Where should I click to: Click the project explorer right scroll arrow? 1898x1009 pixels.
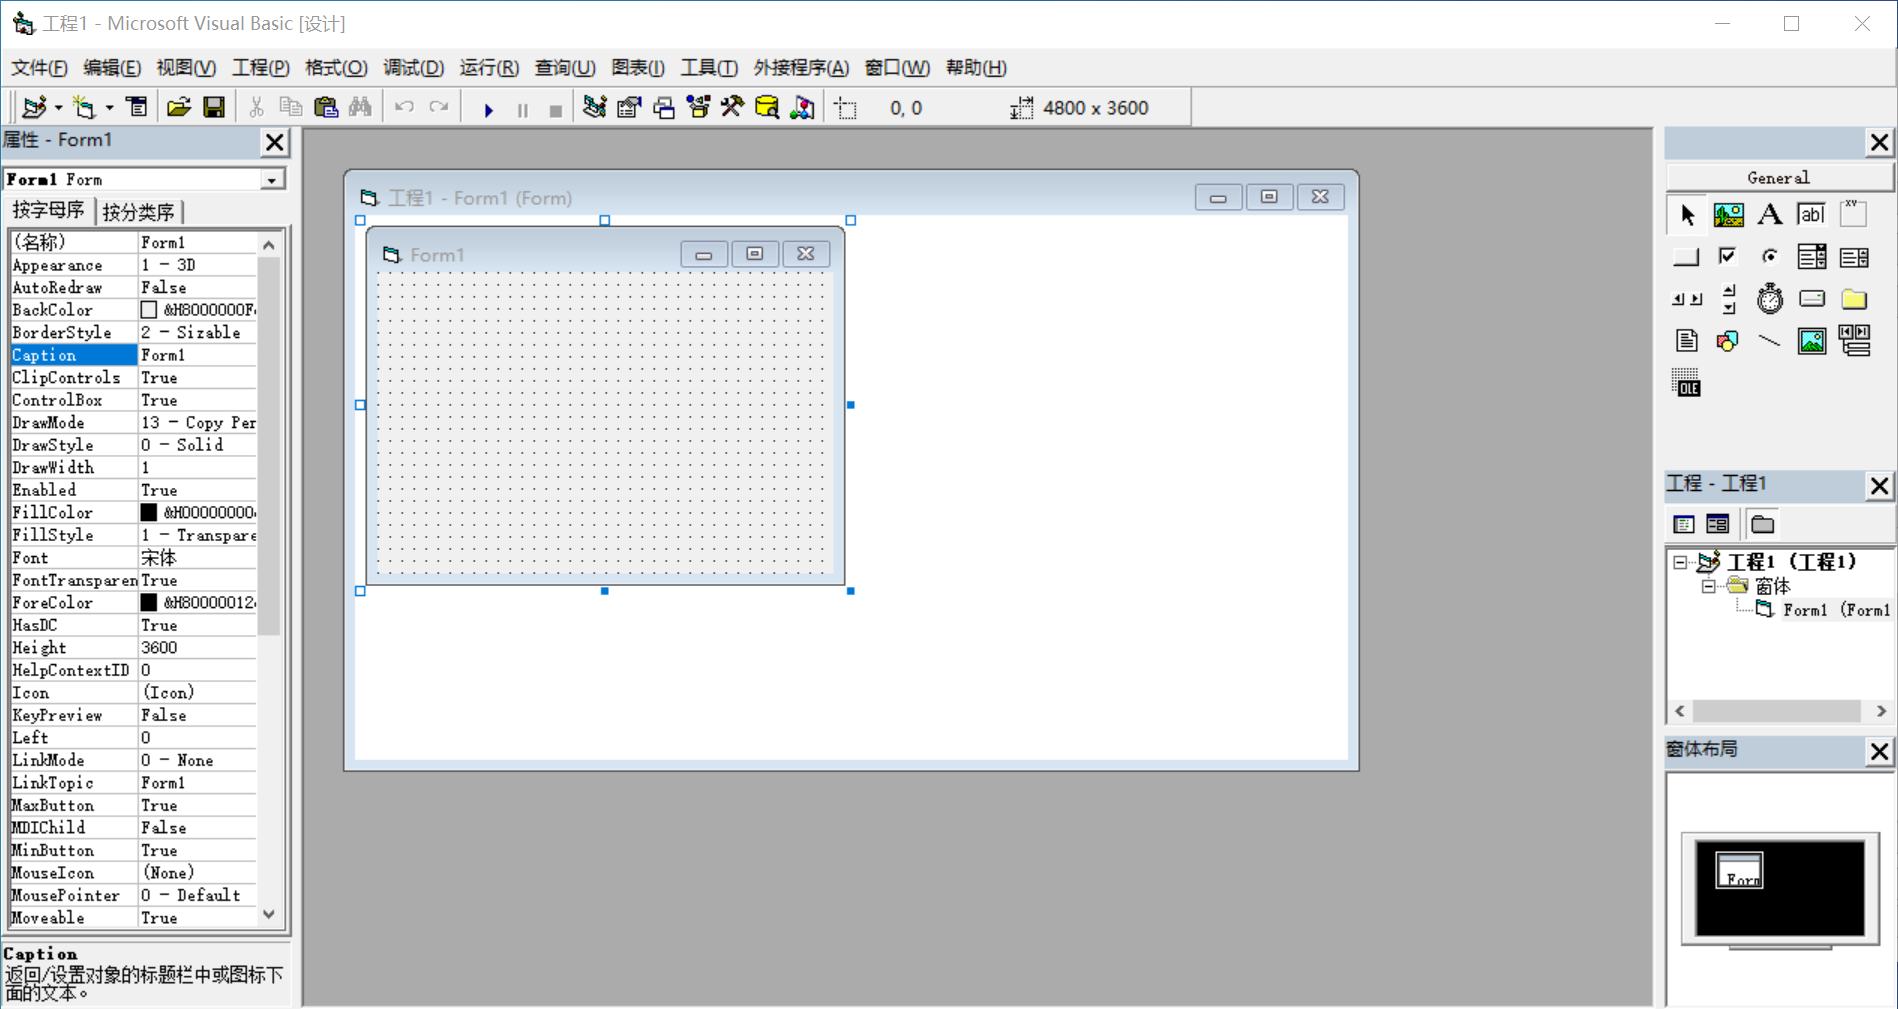(x=1881, y=711)
